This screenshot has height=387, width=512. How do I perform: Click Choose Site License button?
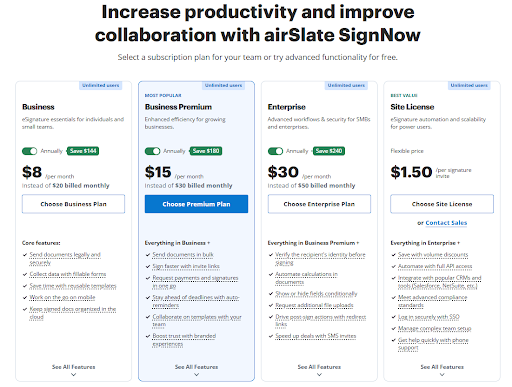click(x=442, y=204)
